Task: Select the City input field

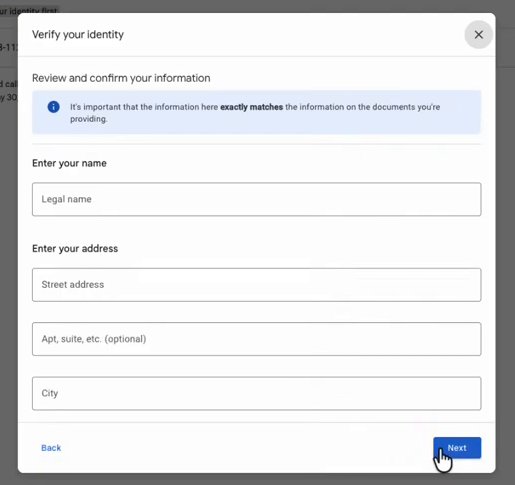Action: (256, 393)
